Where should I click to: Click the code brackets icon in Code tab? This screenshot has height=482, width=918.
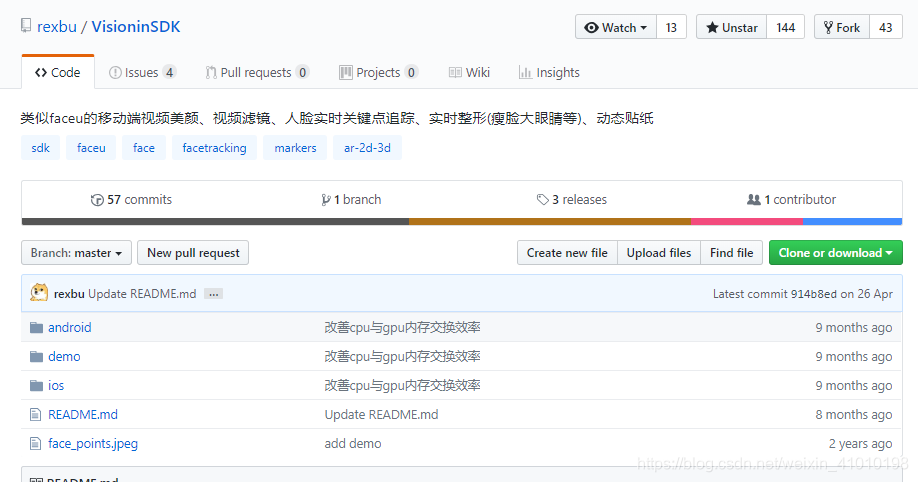41,73
